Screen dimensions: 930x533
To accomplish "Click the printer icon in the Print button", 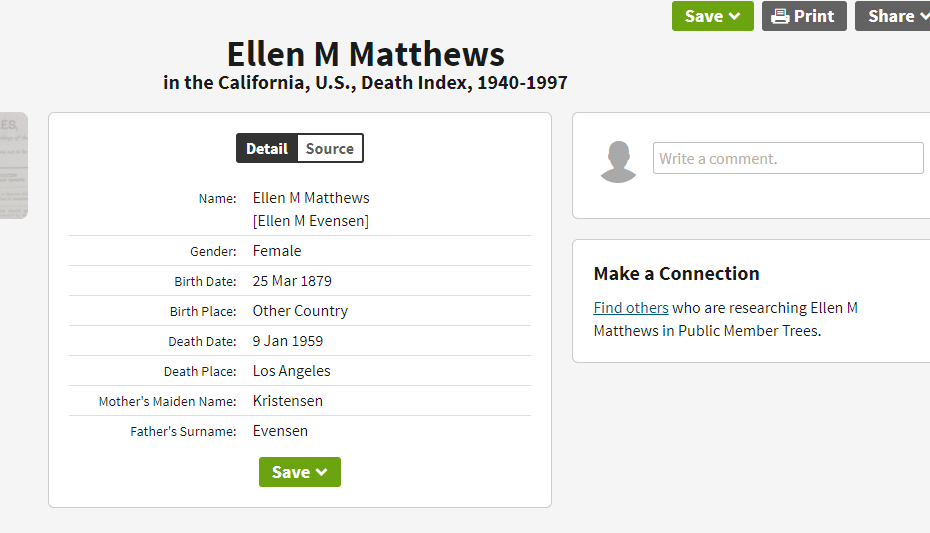I will (780, 17).
